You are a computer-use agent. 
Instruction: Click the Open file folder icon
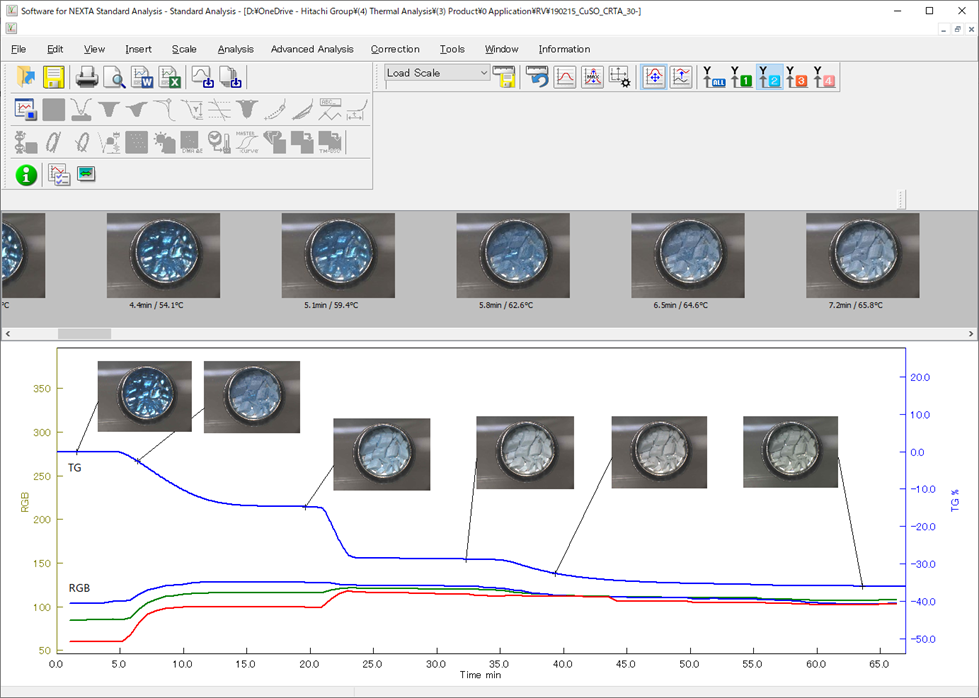[26, 77]
